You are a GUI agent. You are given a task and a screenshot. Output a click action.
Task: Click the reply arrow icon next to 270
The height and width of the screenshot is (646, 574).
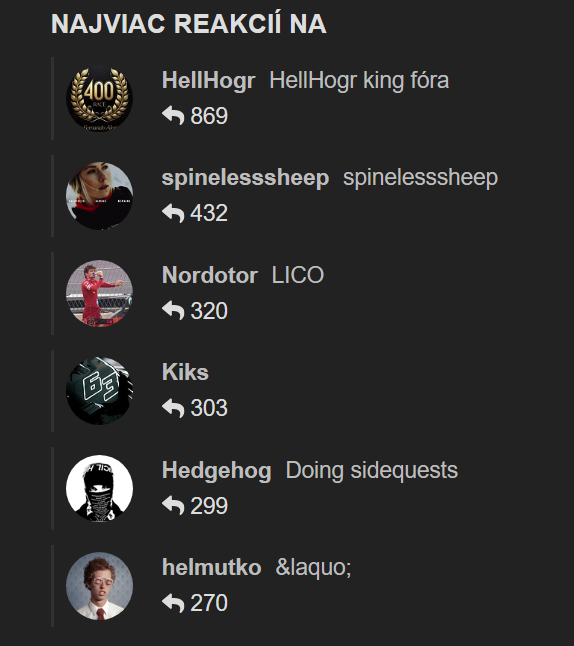173,603
